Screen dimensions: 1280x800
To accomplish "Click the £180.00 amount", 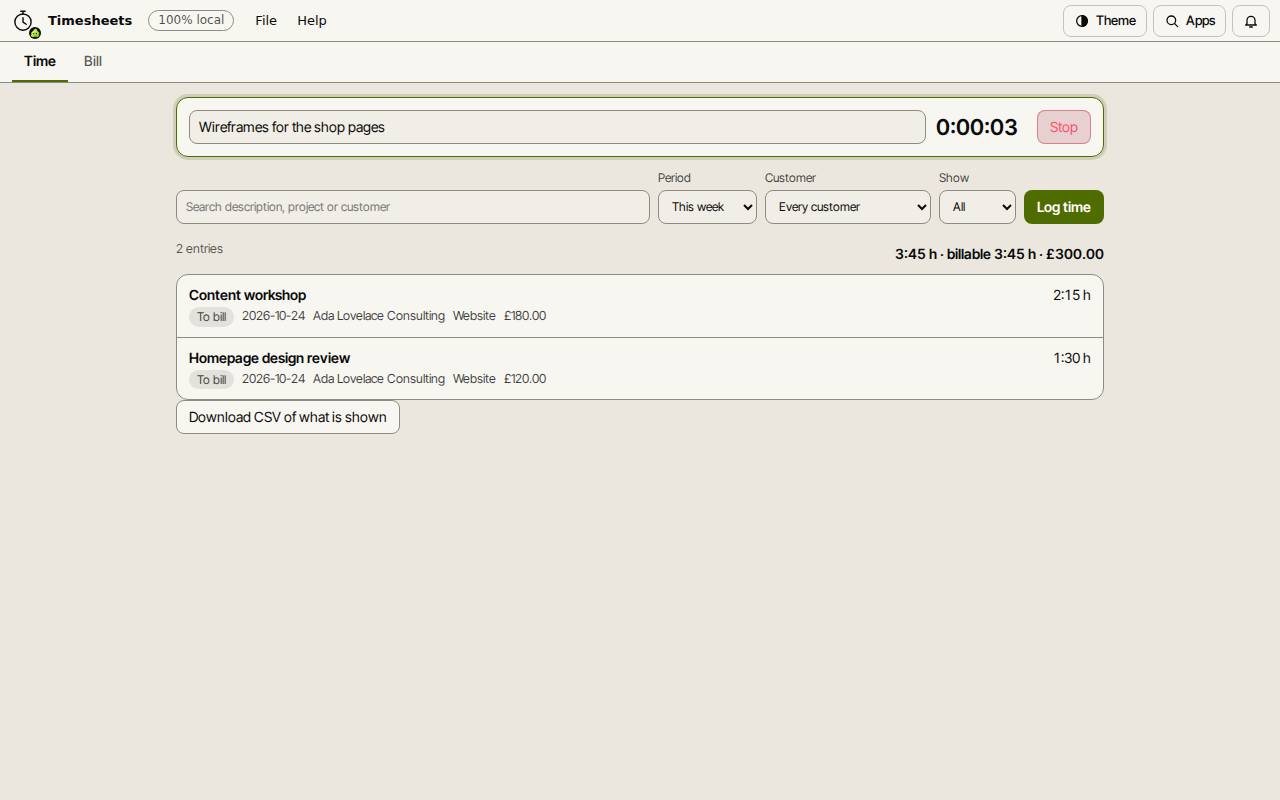I will [x=525, y=316].
